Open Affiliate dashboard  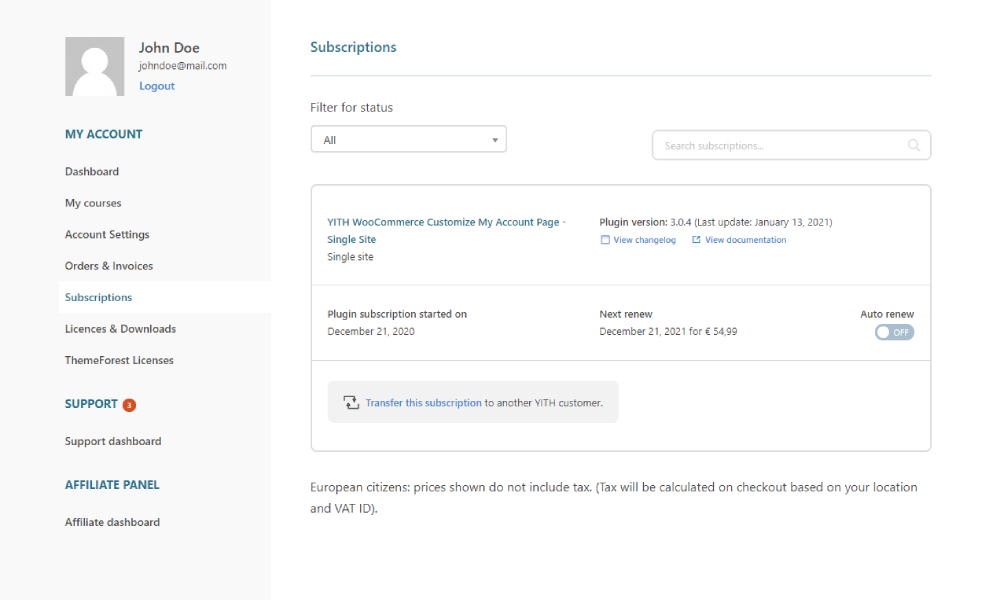[x=112, y=522]
